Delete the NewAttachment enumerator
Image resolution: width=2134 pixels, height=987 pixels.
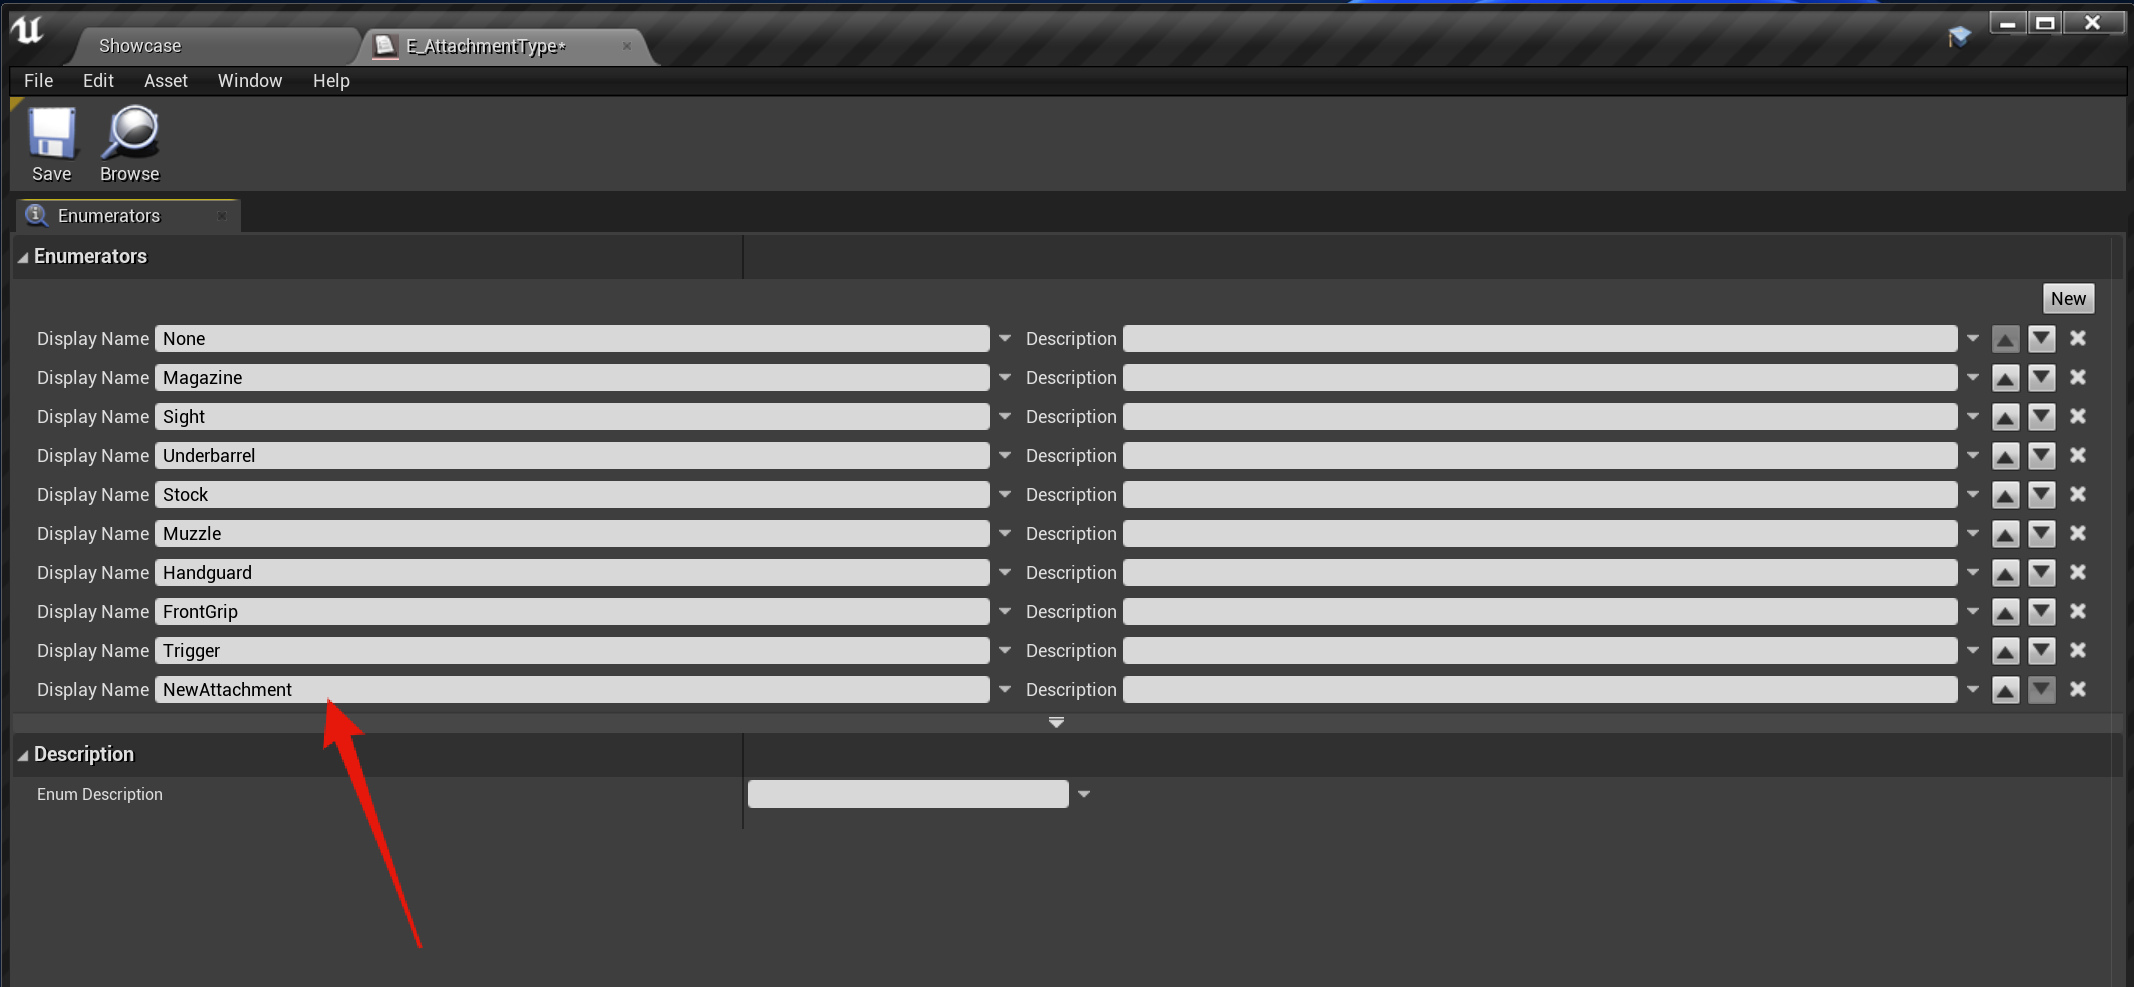pyautogui.click(x=2078, y=689)
